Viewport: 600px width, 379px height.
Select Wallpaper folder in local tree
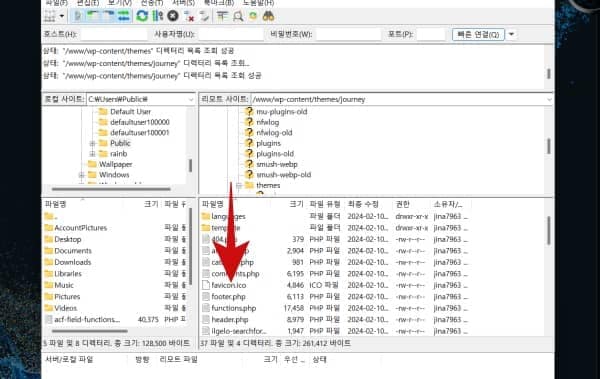click(116, 164)
